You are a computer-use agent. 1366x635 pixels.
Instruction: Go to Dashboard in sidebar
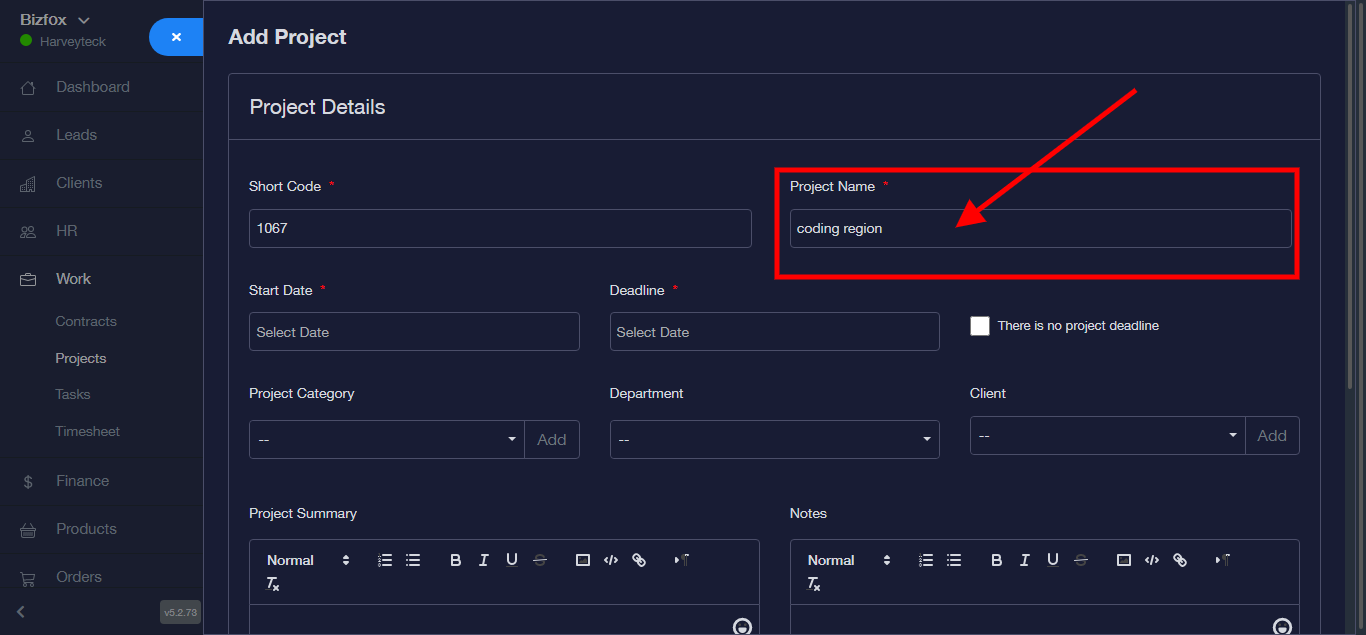(92, 87)
